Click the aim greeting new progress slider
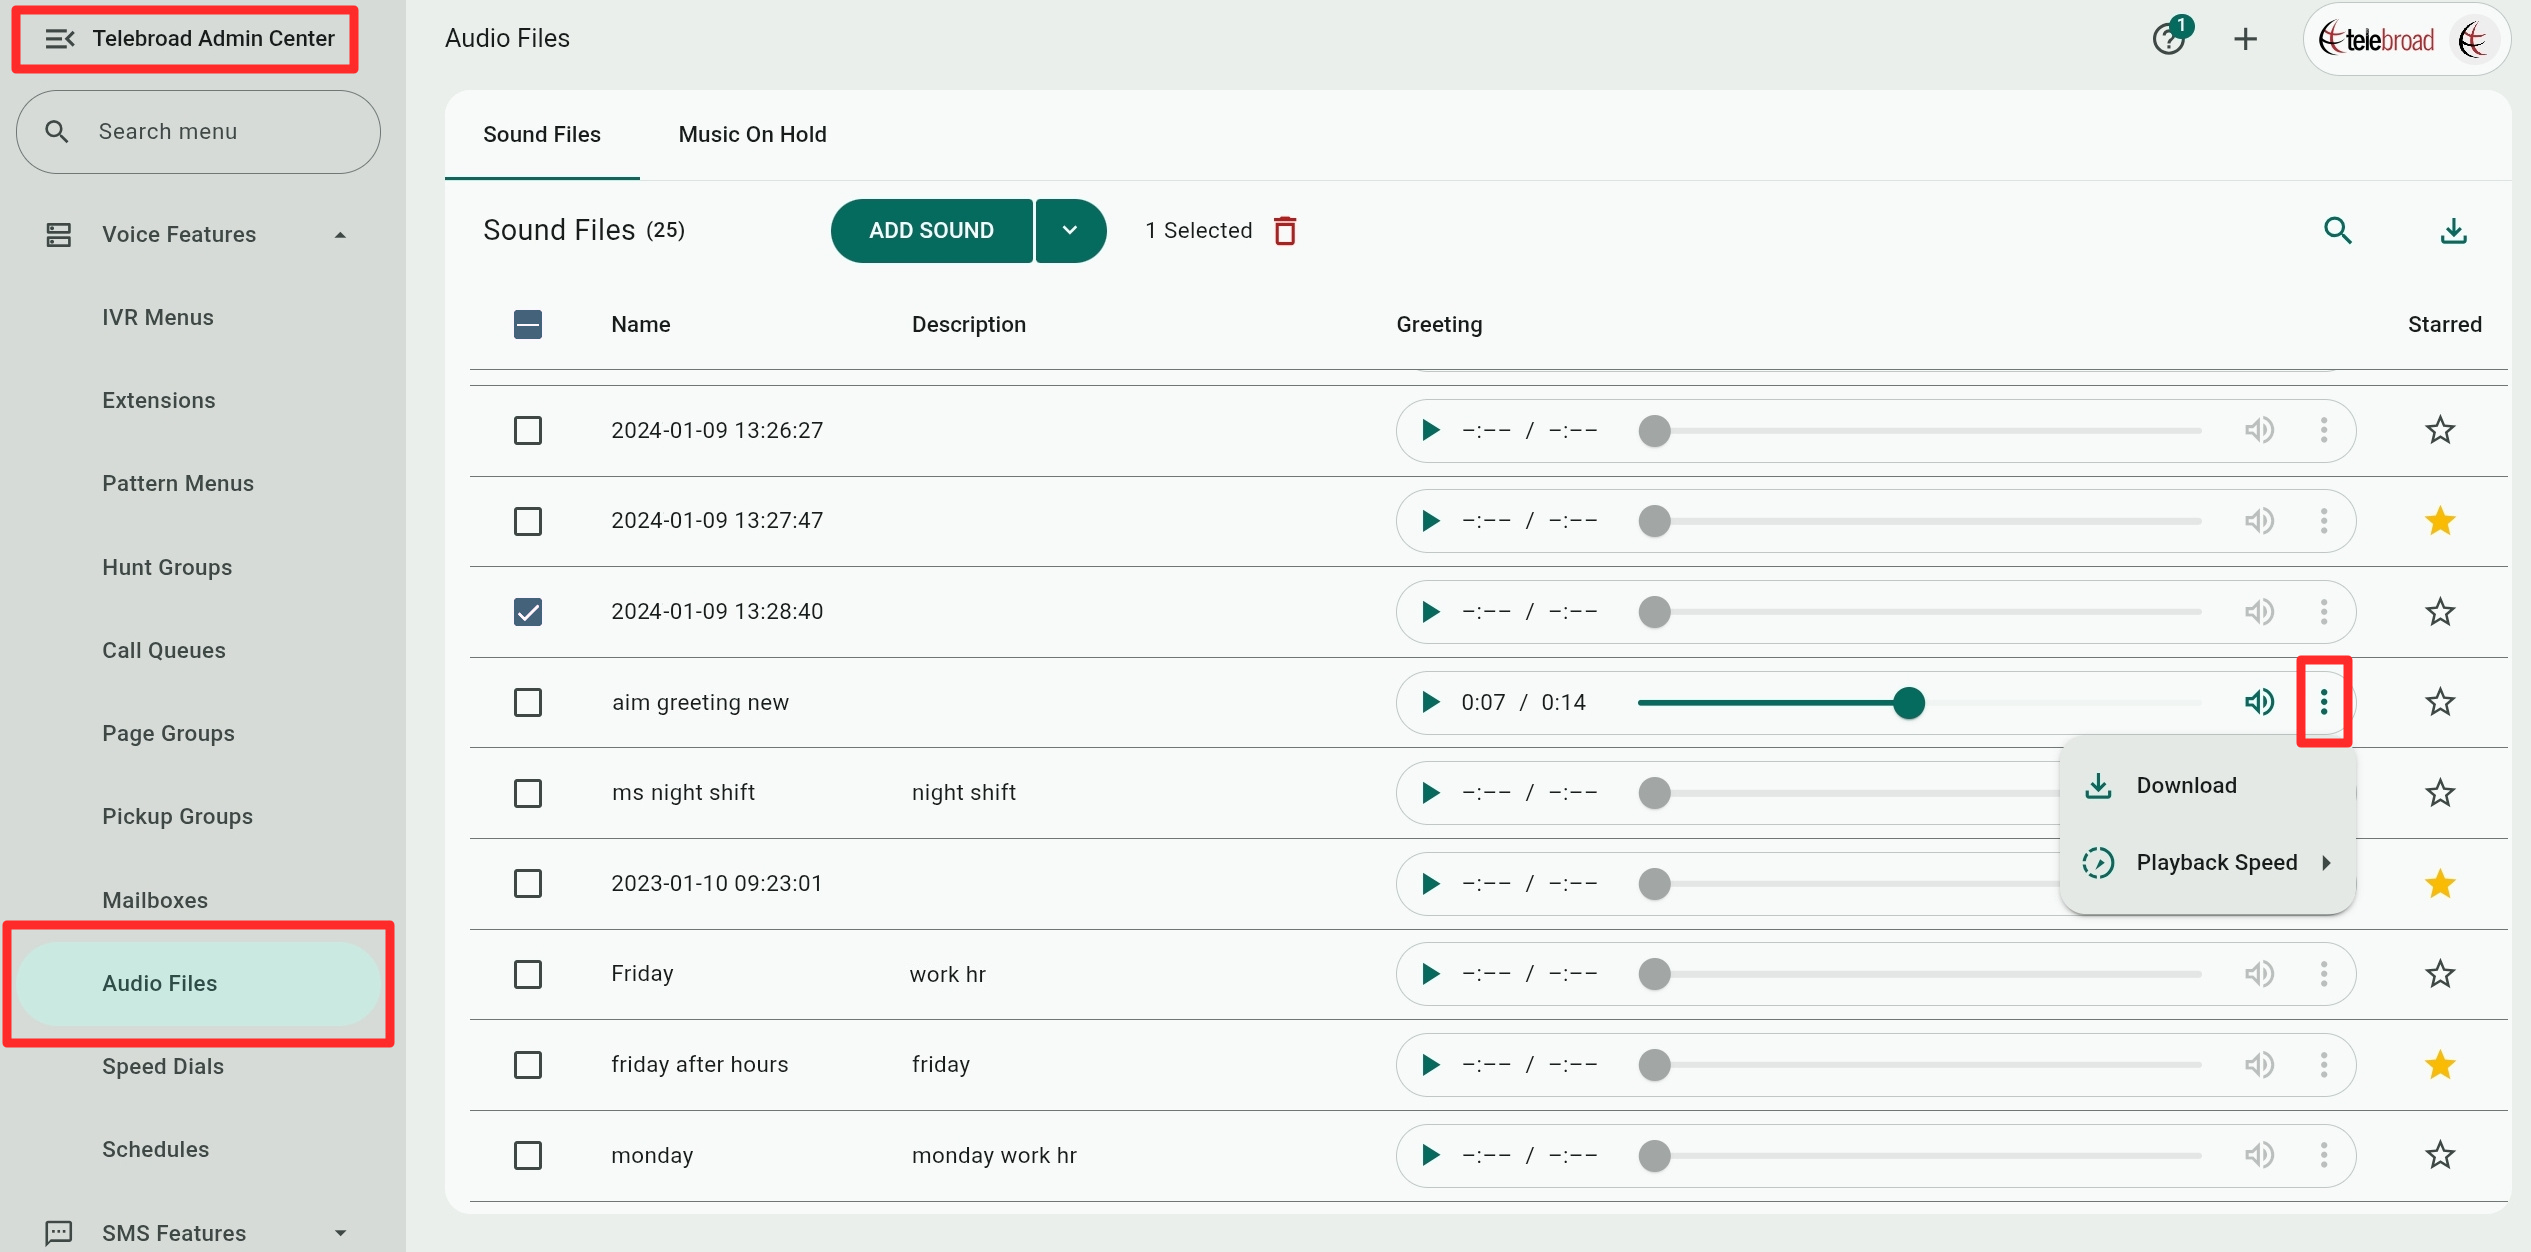Viewport: 2531px width, 1252px height. [x=1908, y=703]
